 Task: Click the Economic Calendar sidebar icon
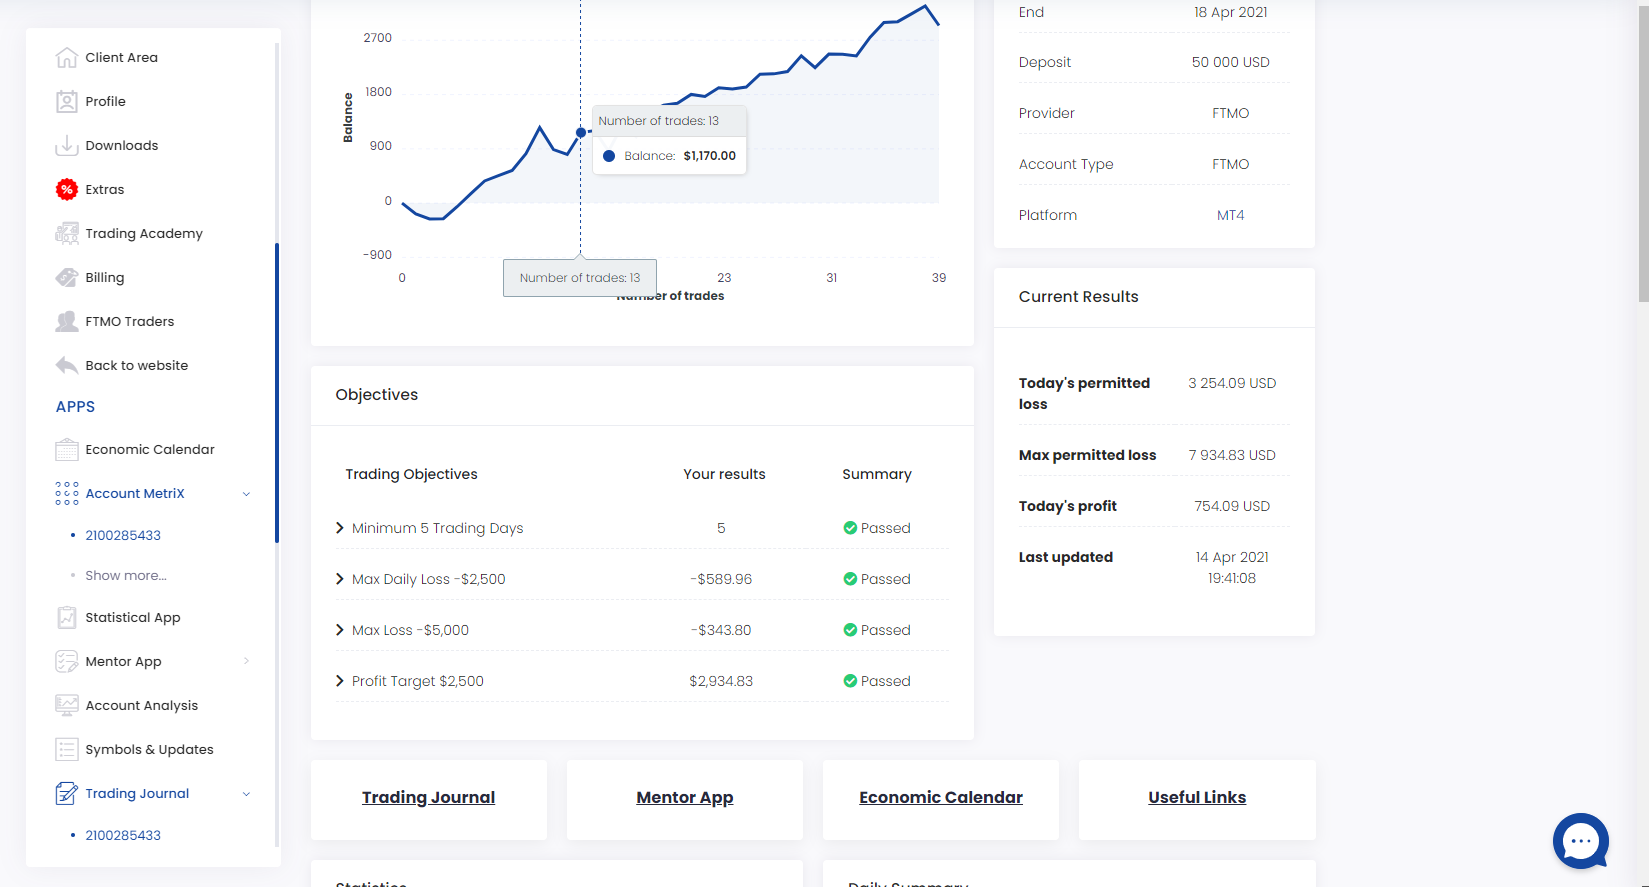click(67, 450)
